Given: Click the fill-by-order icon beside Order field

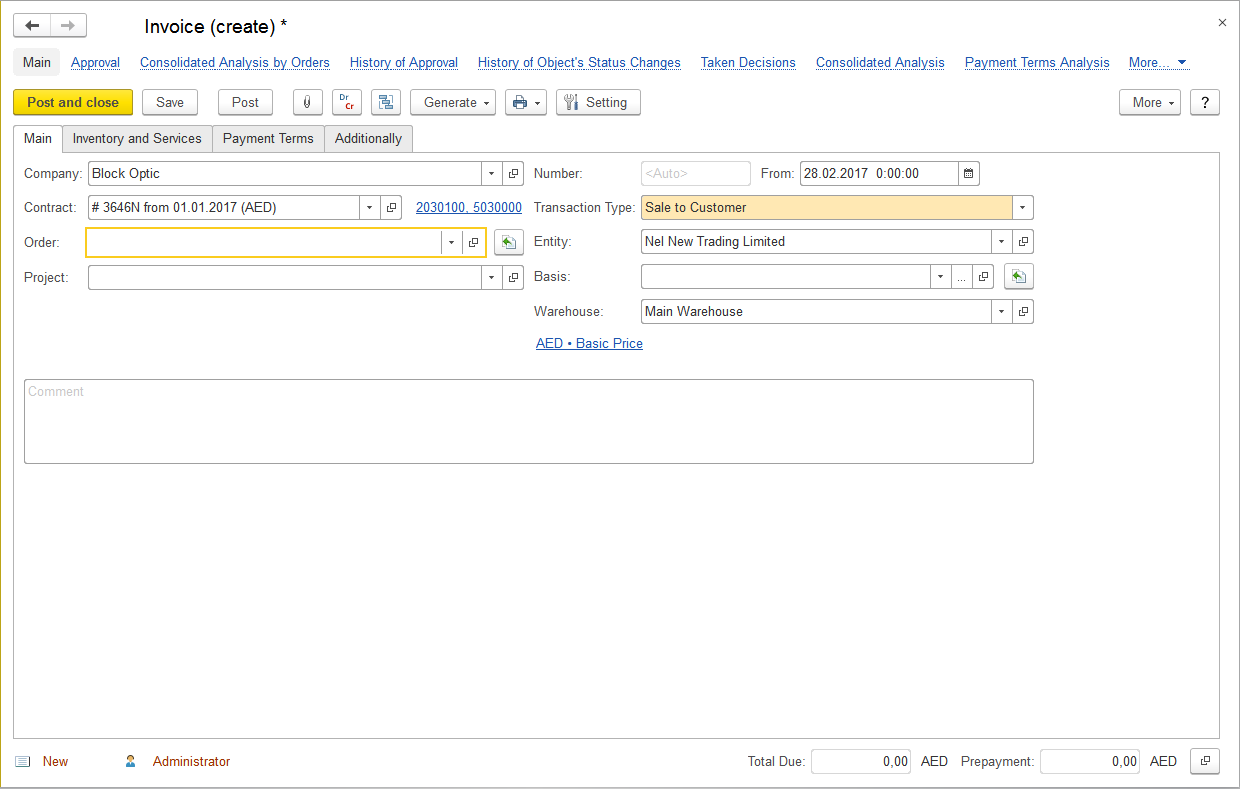Looking at the screenshot, I should 509,243.
